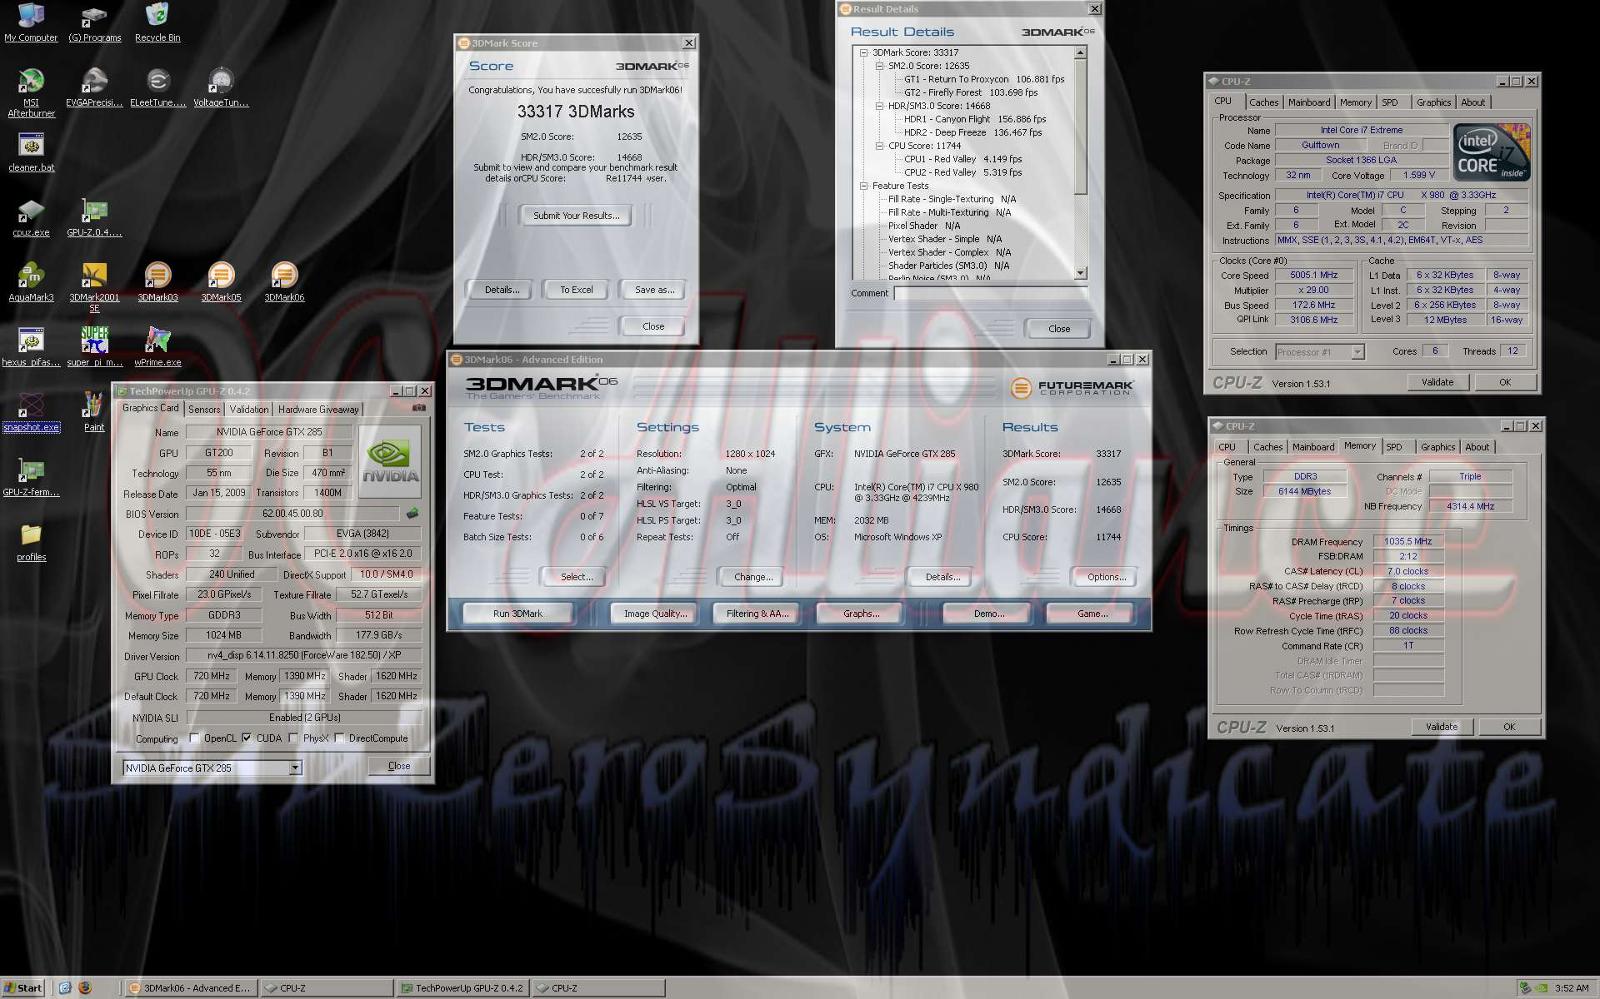The image size is (1600, 999).
Task: Switch to TechPowerUp GPU-Z taskbar button
Action: 462,988
